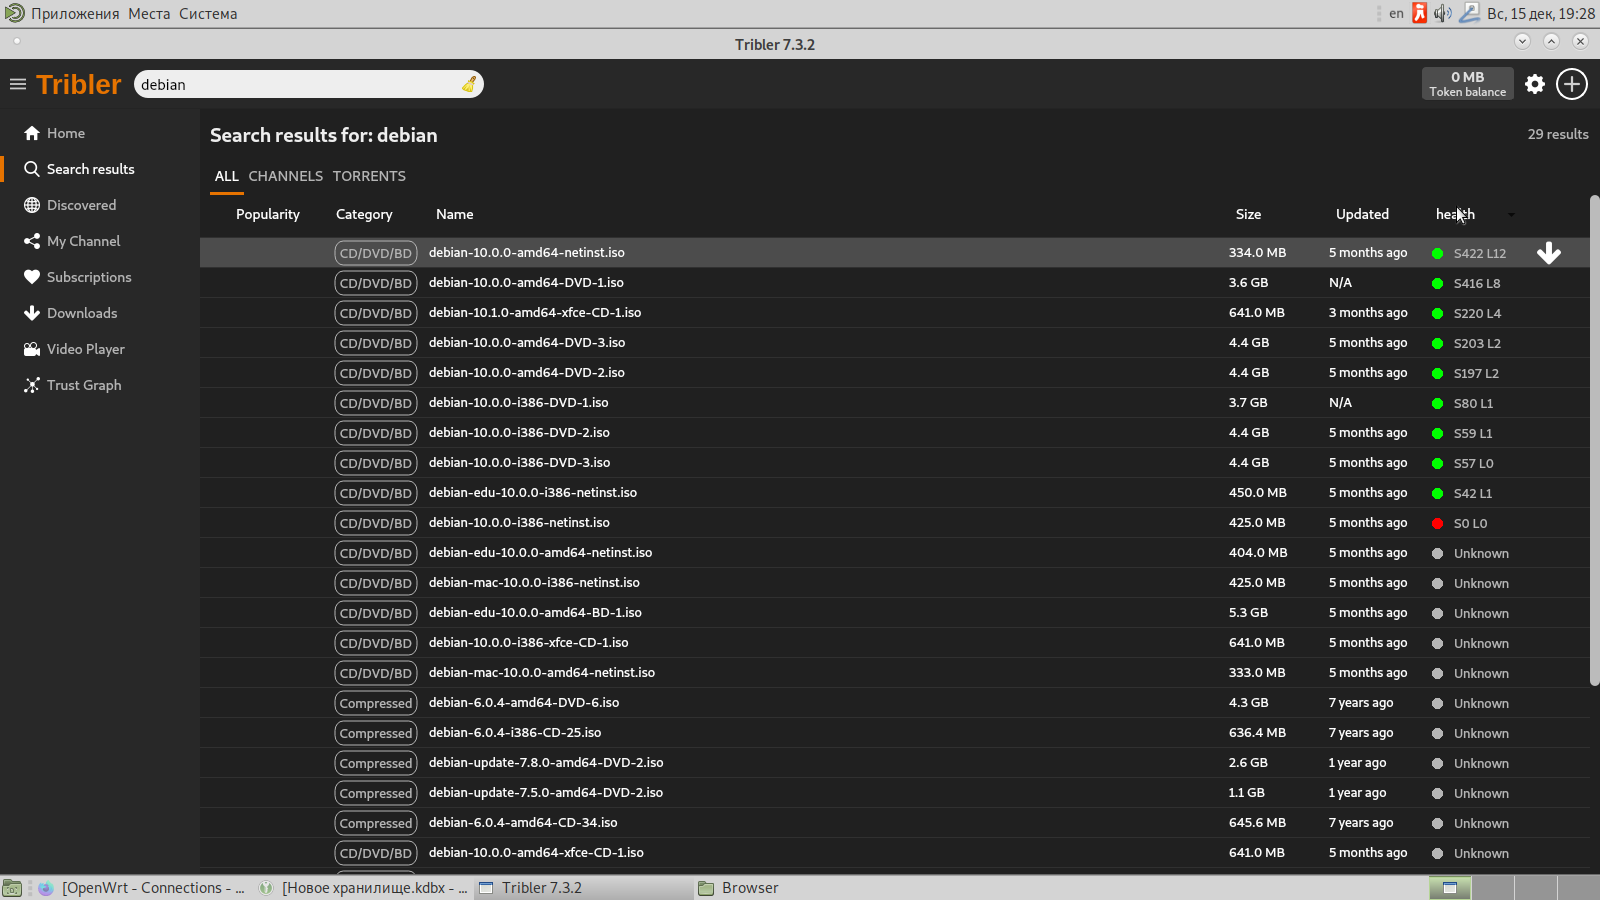Viewport: 1600px width, 900px height.
Task: Open the Приложения menu
Action: point(75,14)
